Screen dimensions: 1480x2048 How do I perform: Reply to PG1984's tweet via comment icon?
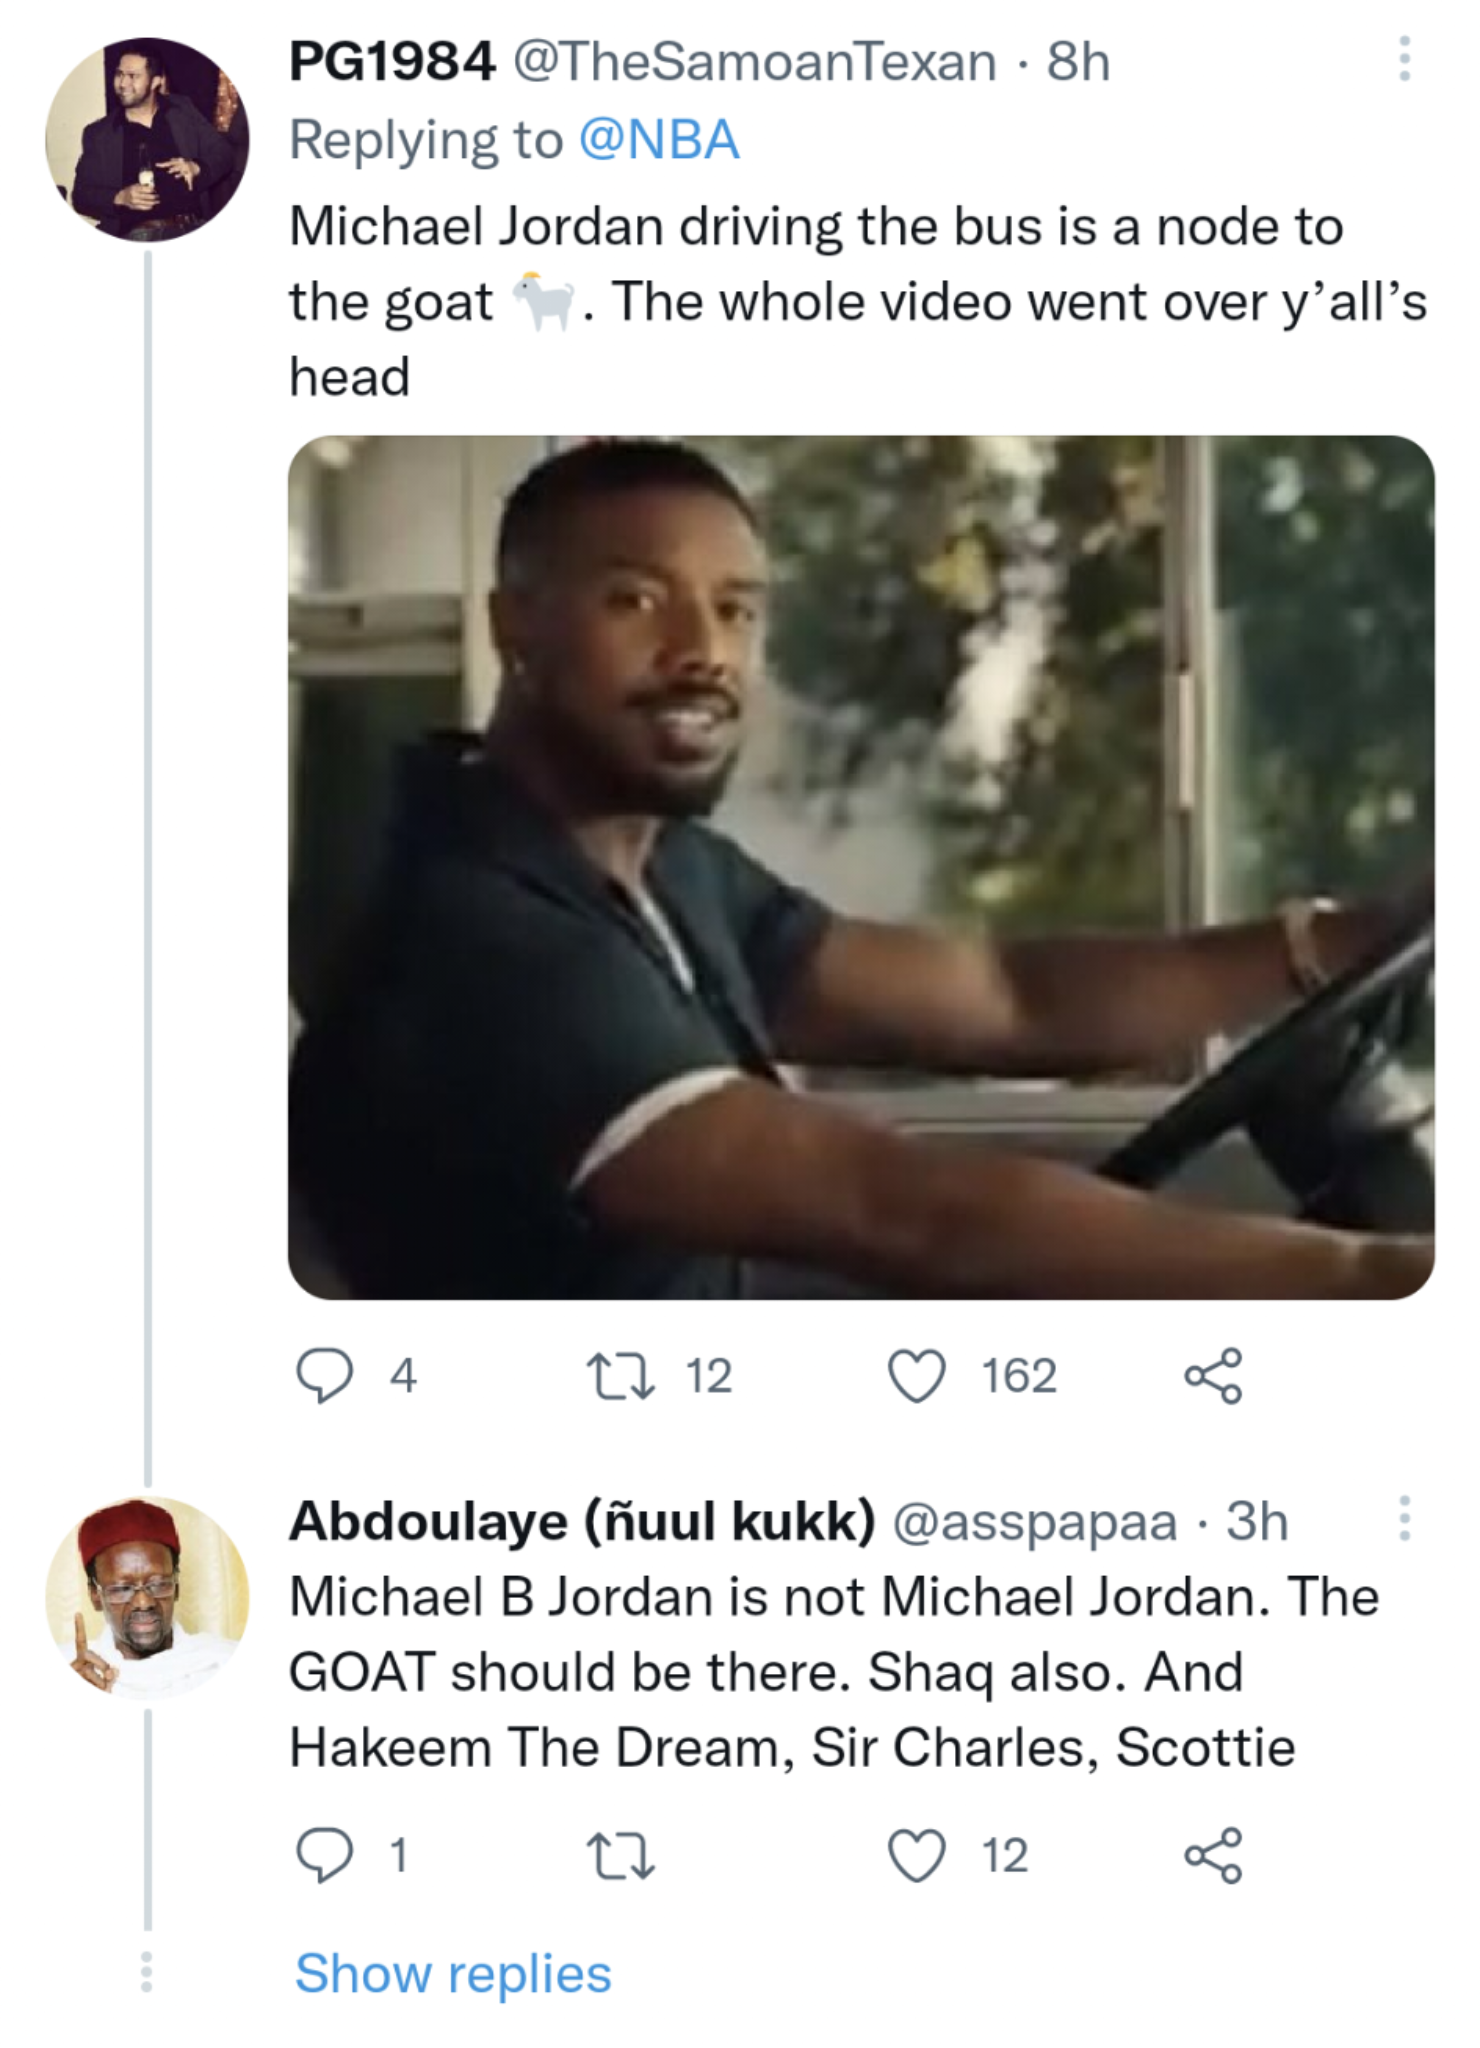[x=324, y=1376]
